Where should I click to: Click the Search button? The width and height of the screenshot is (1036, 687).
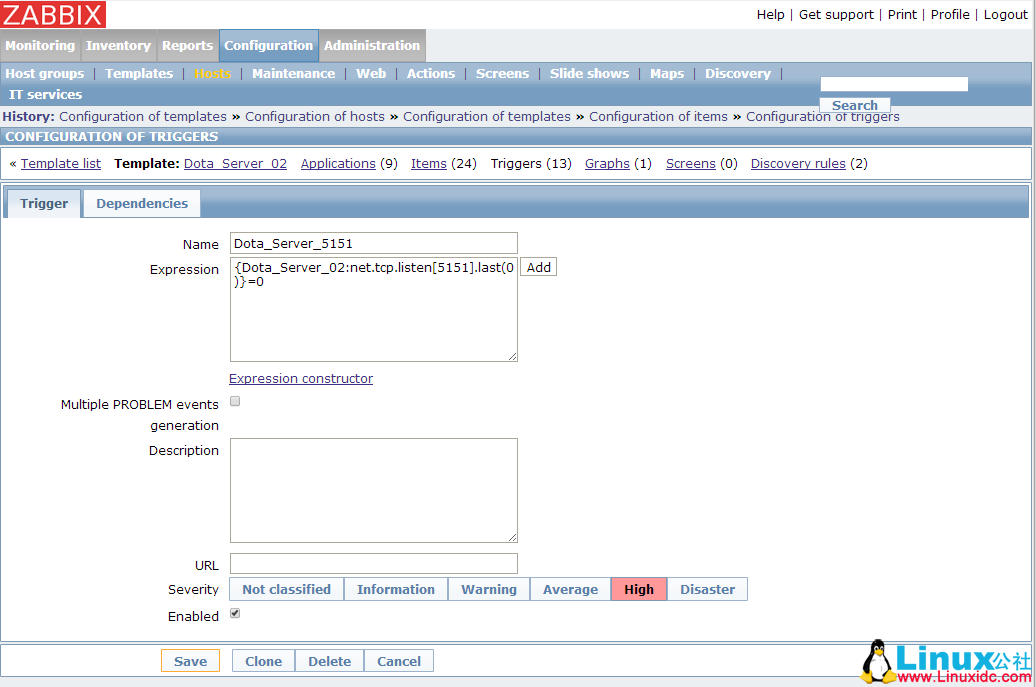(x=854, y=105)
